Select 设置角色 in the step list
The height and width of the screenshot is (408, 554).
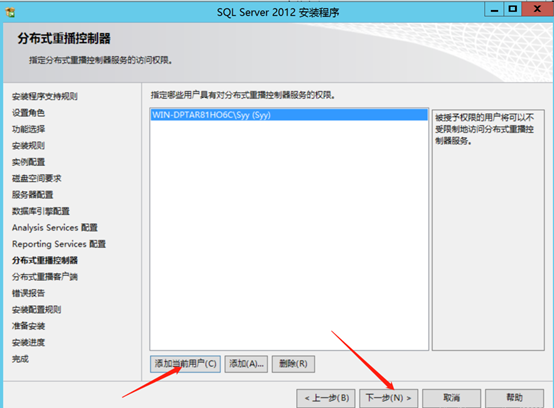click(28, 113)
